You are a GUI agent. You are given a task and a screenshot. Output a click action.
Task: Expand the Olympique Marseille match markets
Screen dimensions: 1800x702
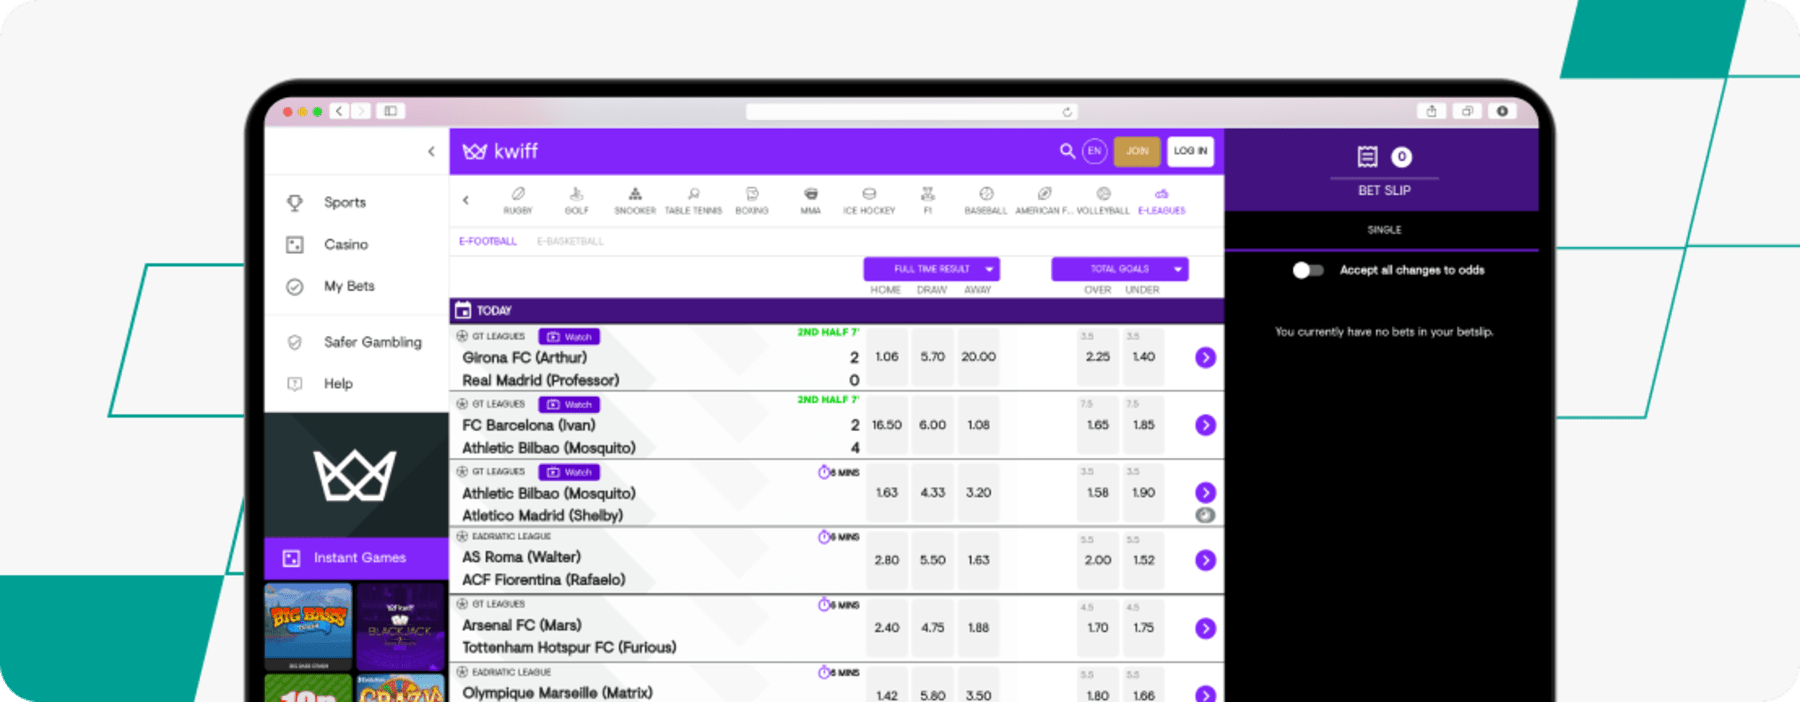[1206, 694]
